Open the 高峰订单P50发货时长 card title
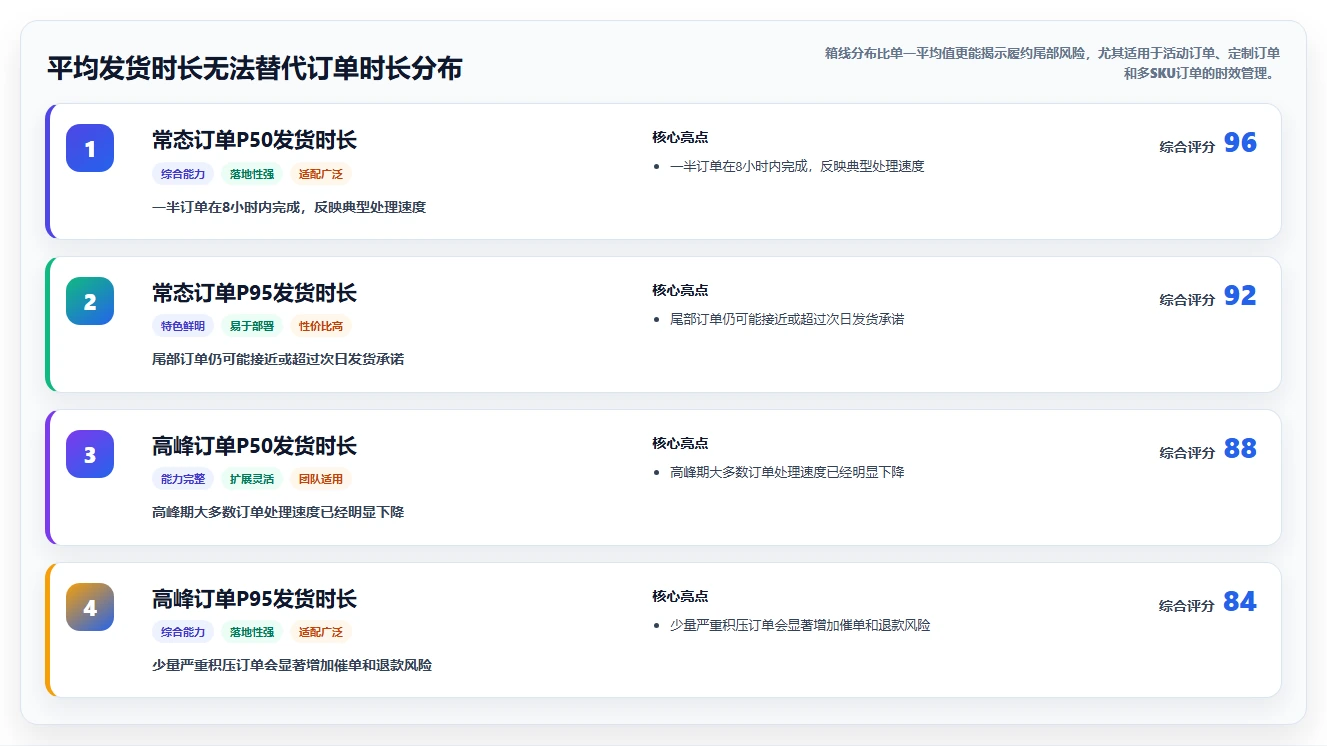 coord(254,446)
